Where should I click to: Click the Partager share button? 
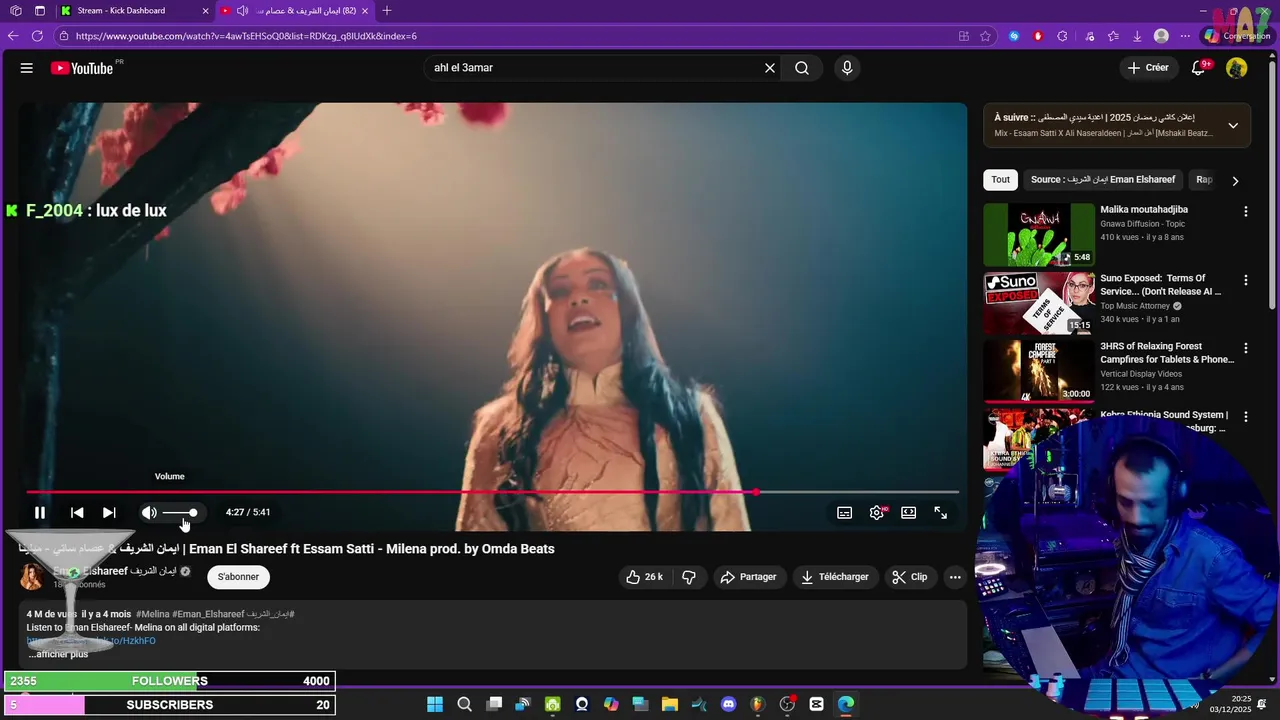749,577
